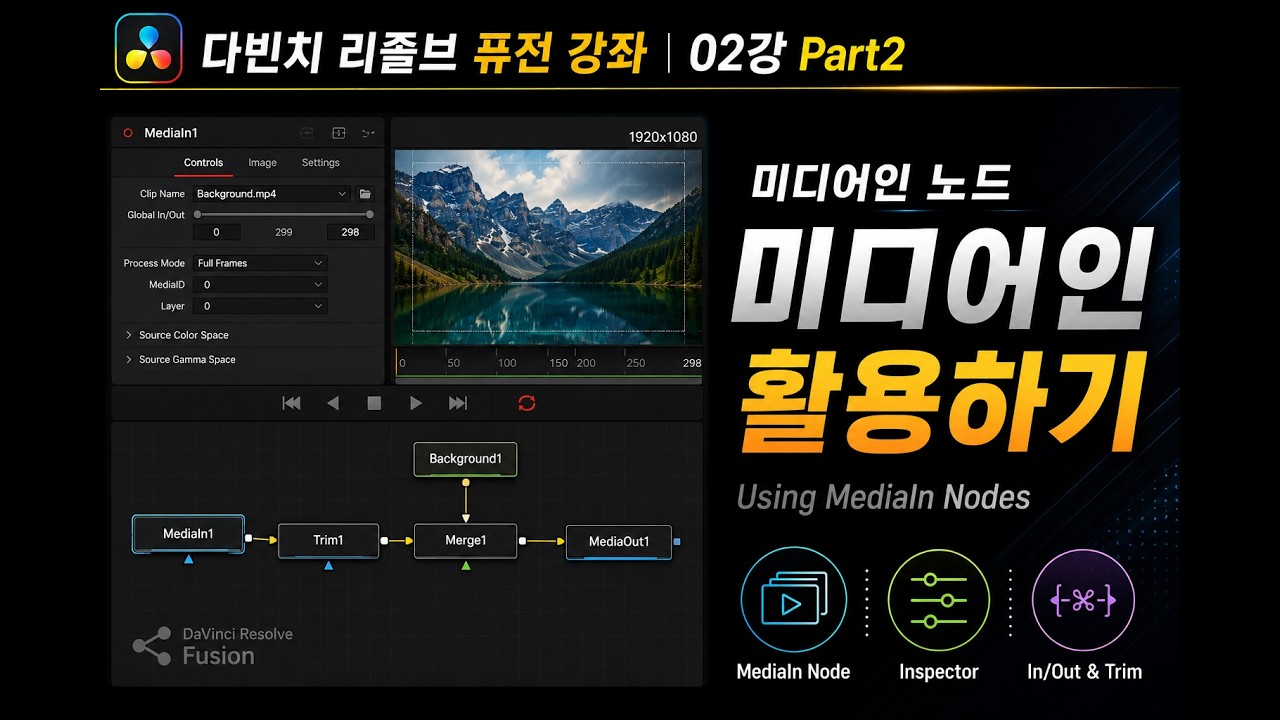Play the clip in reverse

(x=333, y=403)
